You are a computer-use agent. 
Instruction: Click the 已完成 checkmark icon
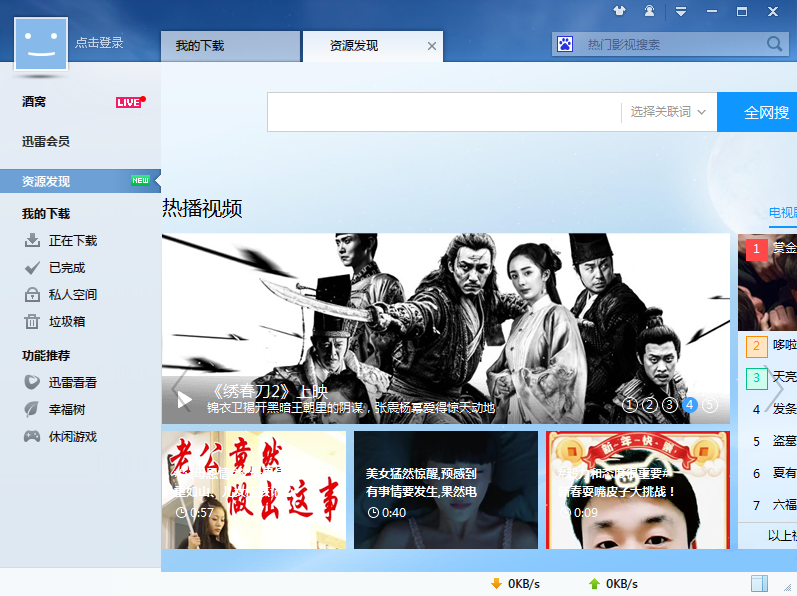click(32, 267)
